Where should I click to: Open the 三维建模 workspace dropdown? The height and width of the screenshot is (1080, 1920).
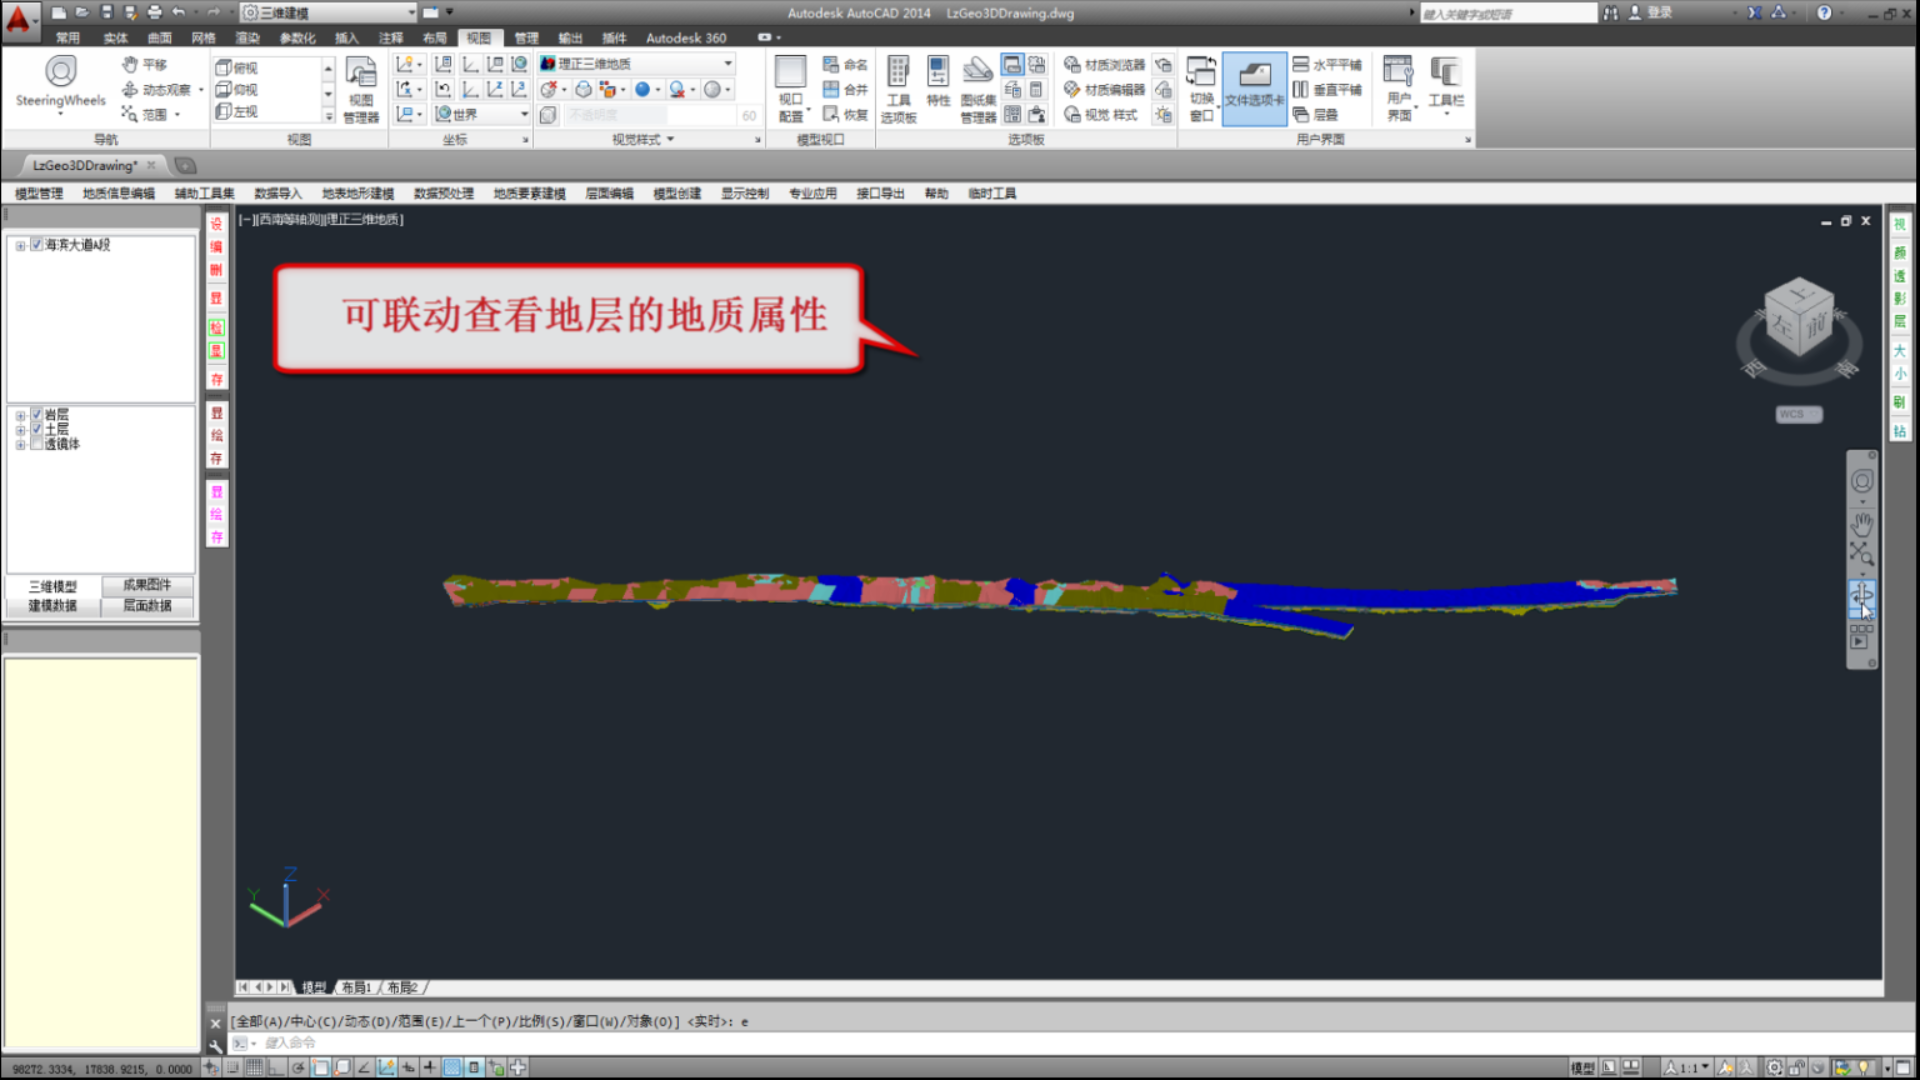[329, 13]
